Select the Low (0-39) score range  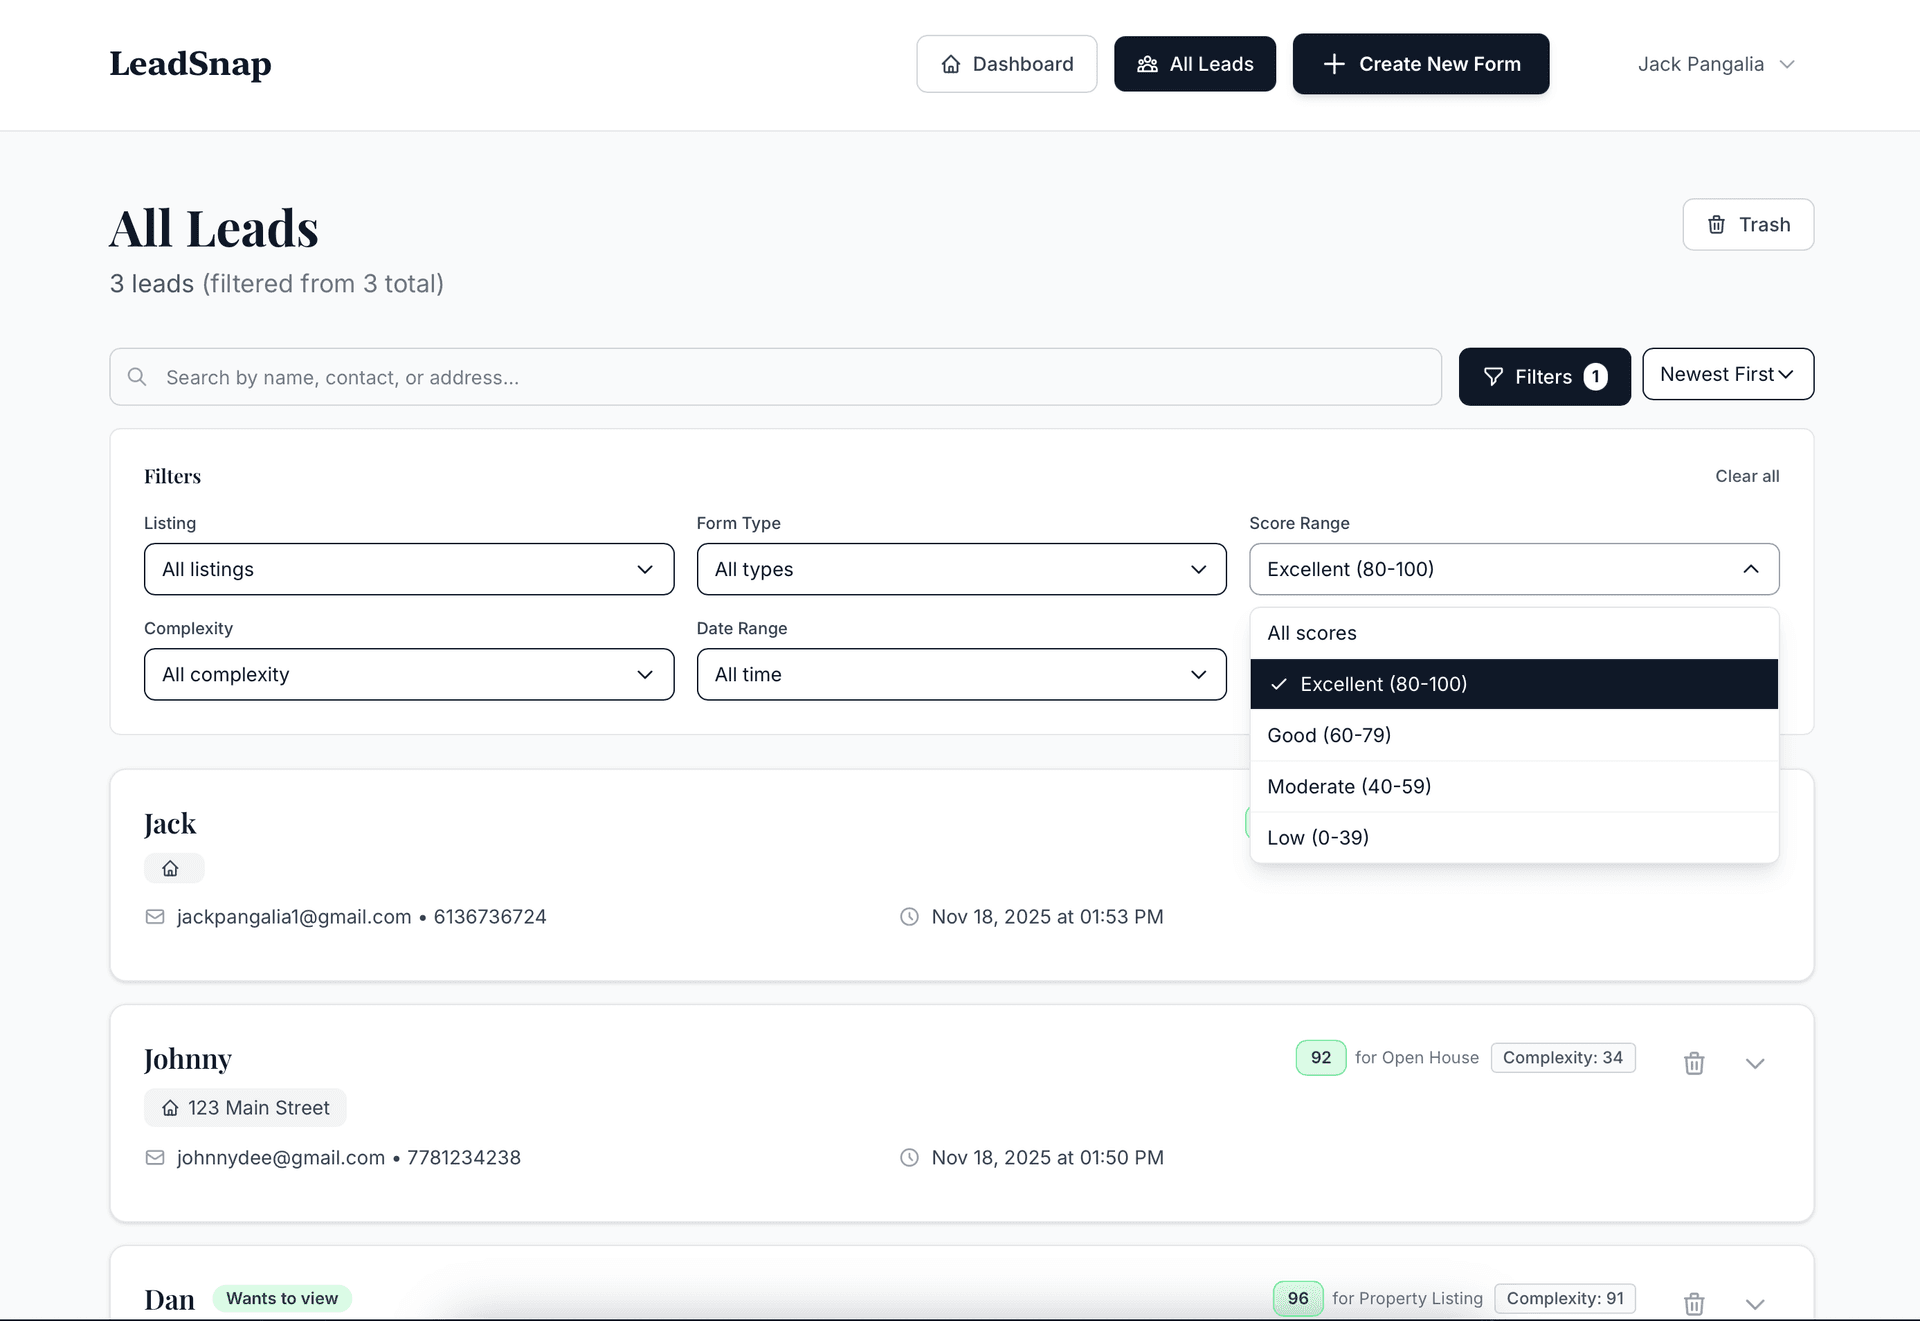click(x=1317, y=837)
